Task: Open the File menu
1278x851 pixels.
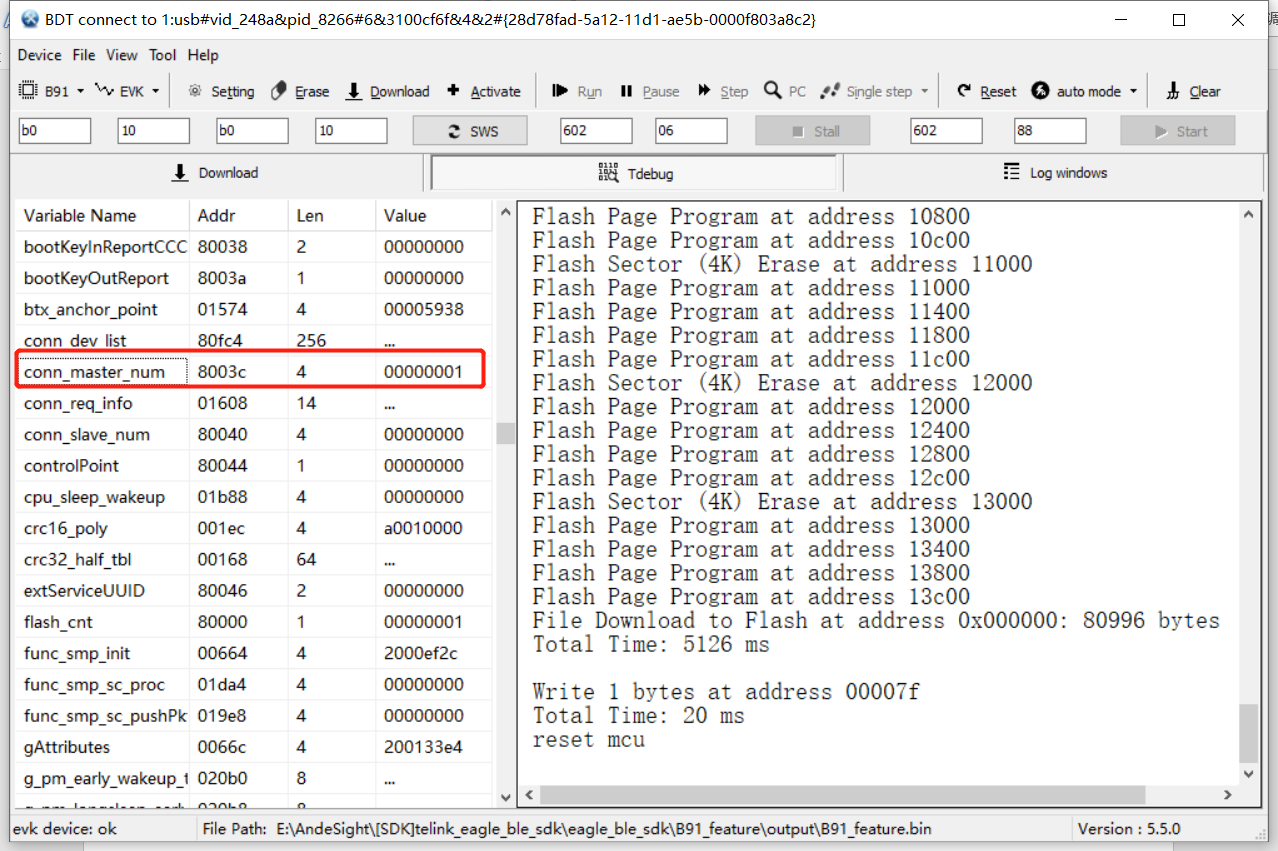Action: (84, 55)
